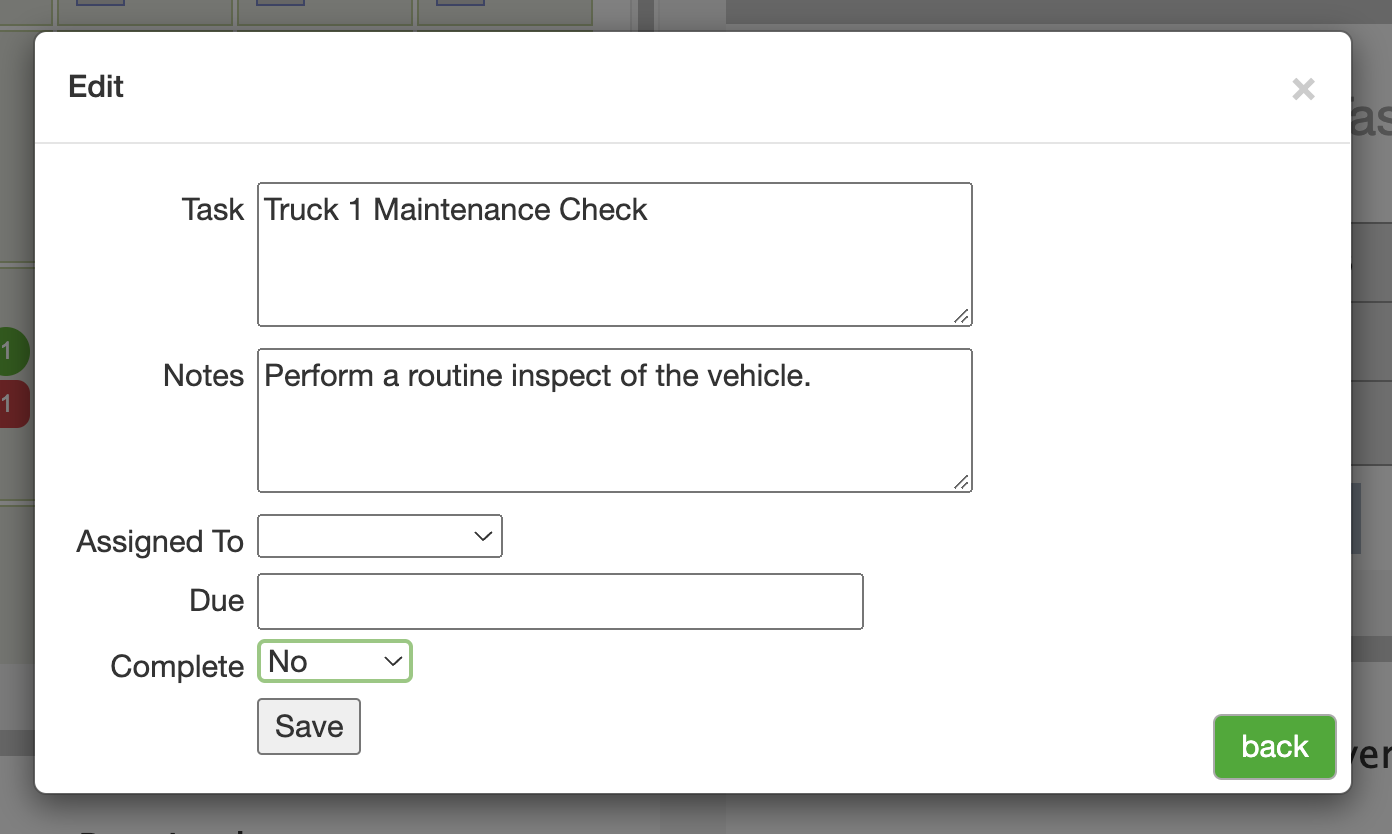Image resolution: width=1392 pixels, height=834 pixels.
Task: Click the green back button
Action: tap(1274, 746)
